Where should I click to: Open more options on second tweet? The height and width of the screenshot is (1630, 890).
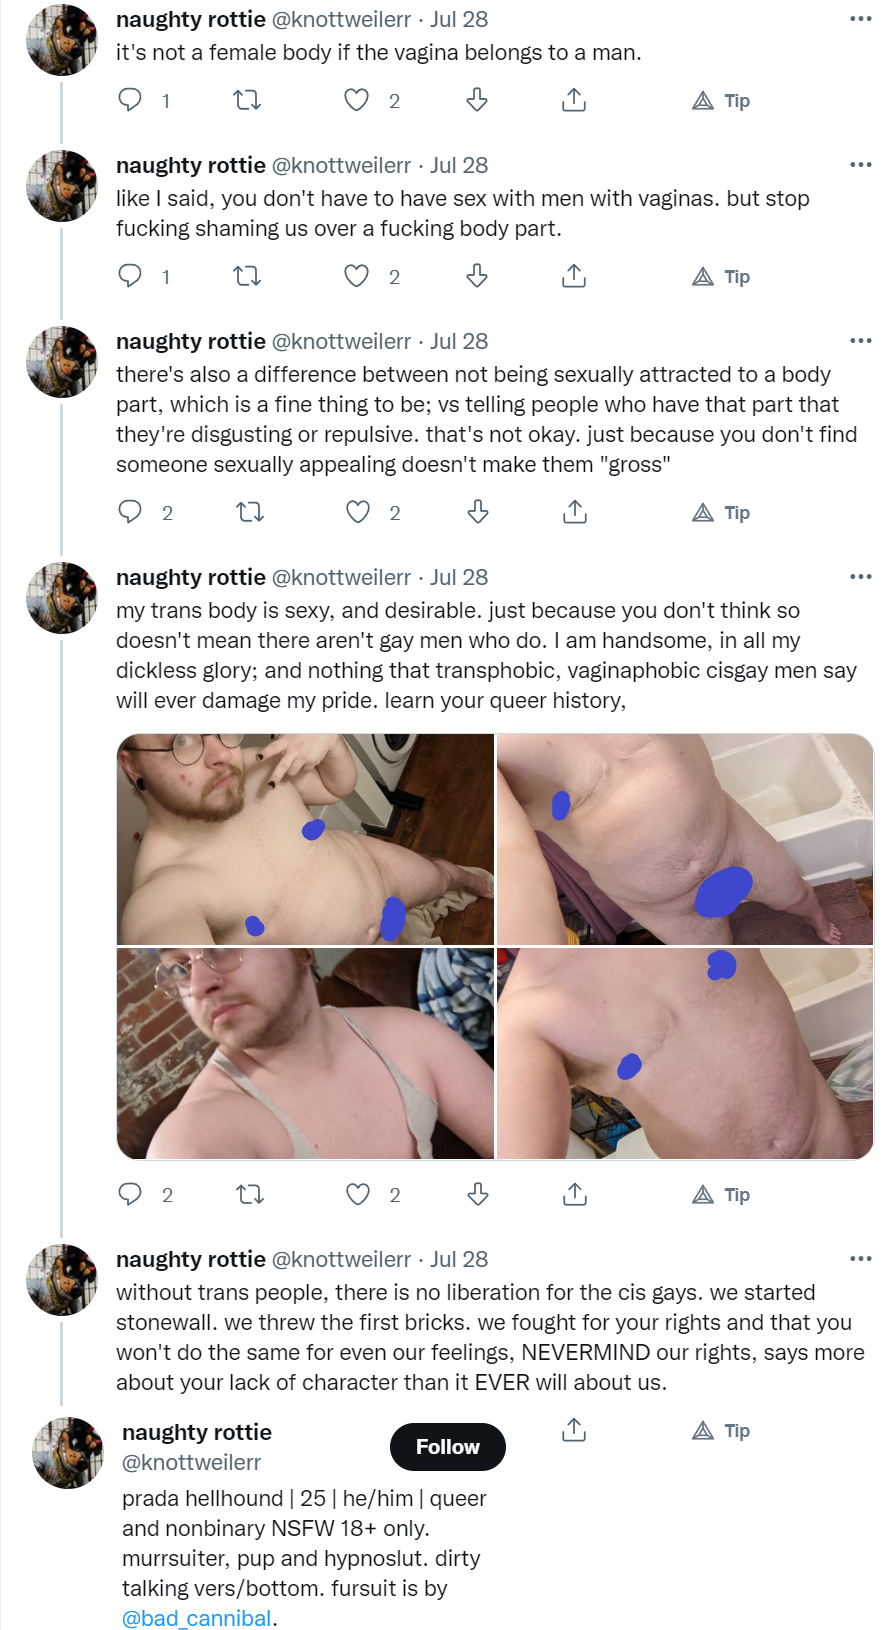(x=860, y=165)
